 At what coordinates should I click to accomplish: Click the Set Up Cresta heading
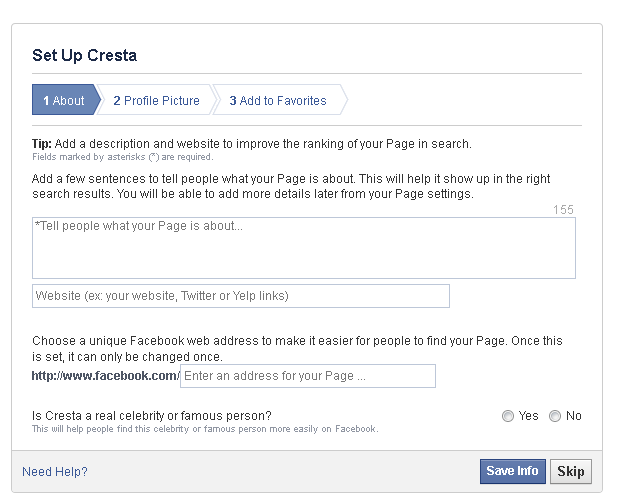coord(84,55)
